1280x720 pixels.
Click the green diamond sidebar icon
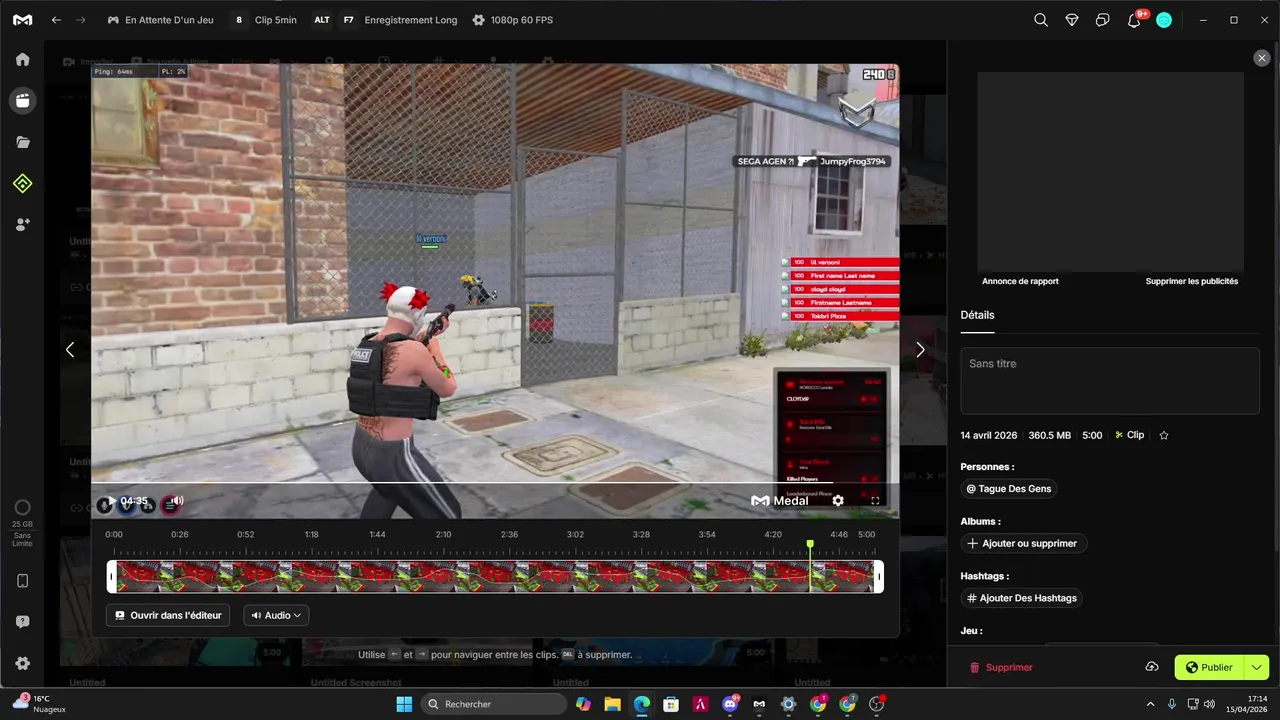click(x=22, y=183)
